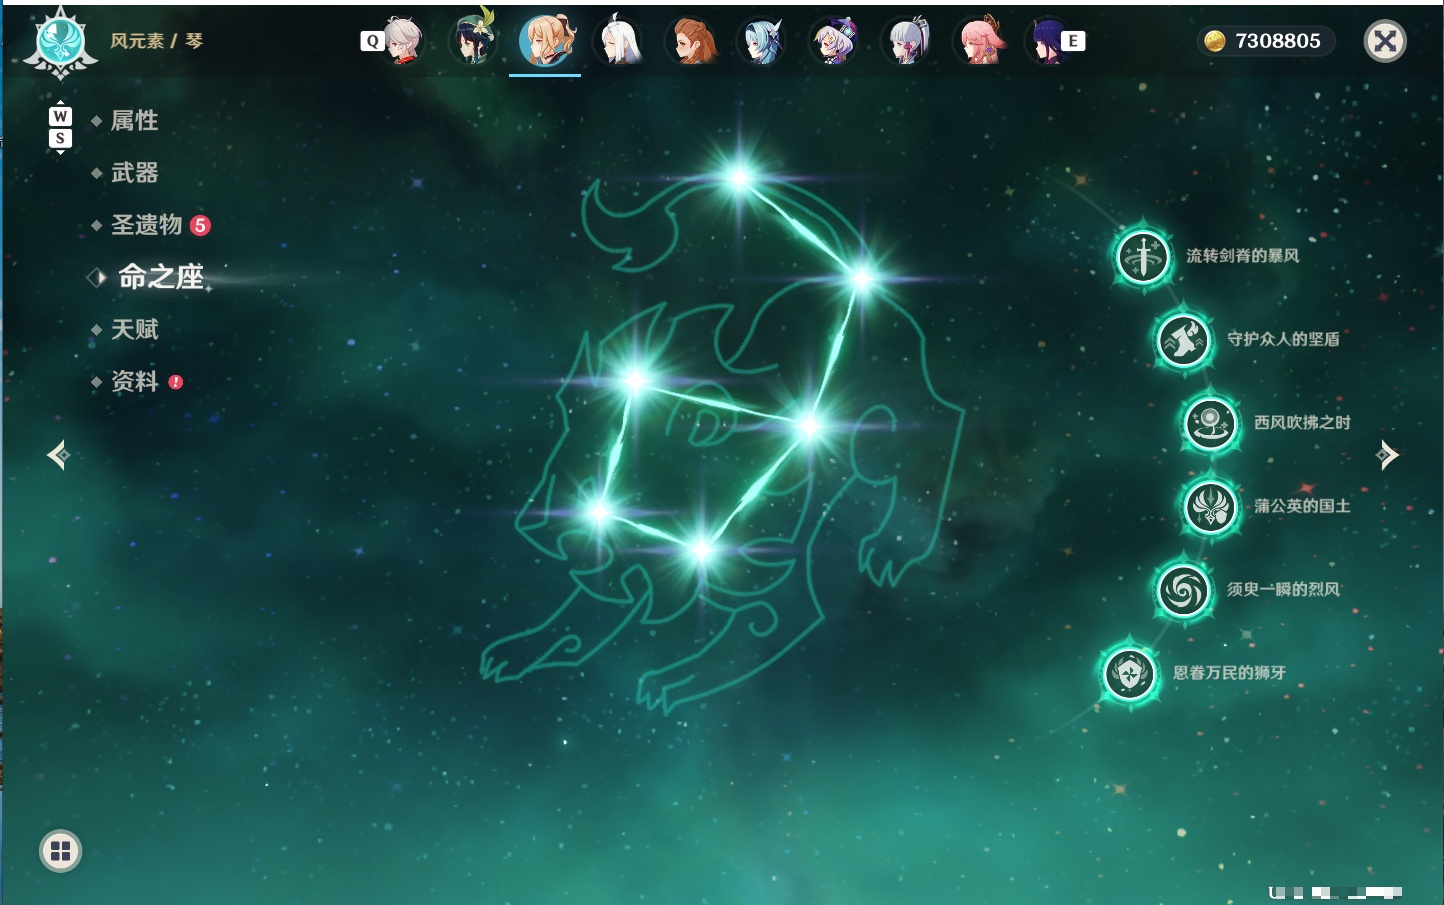Click the Mora coin balance 7308805
The width and height of the screenshot is (1444, 905).
tap(1266, 41)
